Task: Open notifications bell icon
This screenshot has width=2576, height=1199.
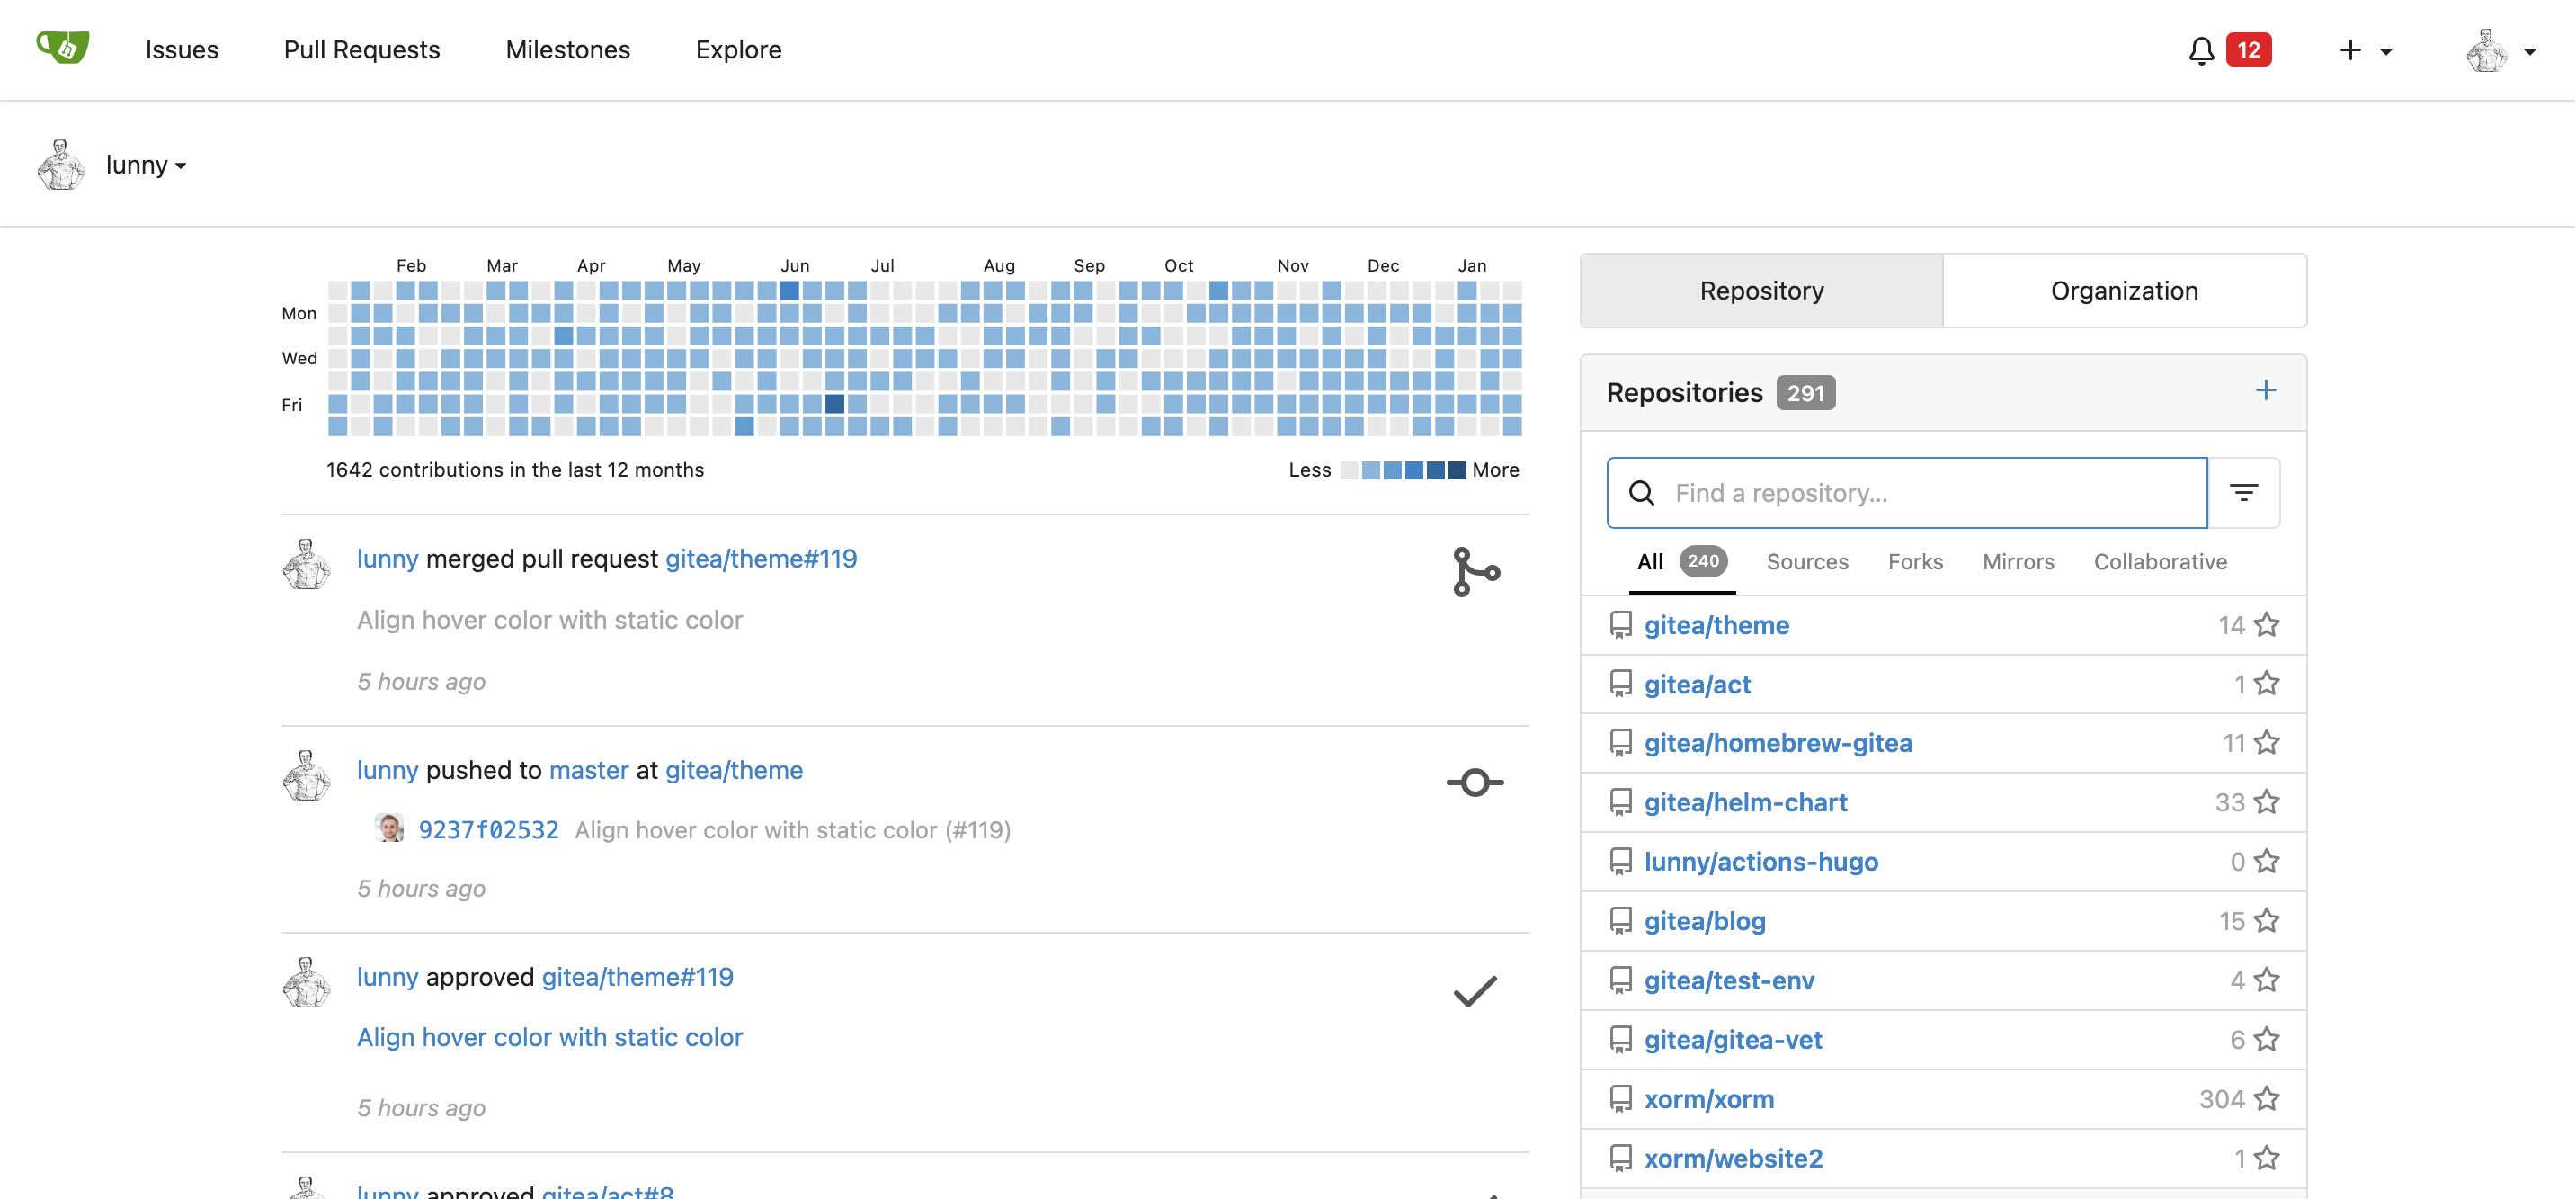Action: click(x=2200, y=51)
